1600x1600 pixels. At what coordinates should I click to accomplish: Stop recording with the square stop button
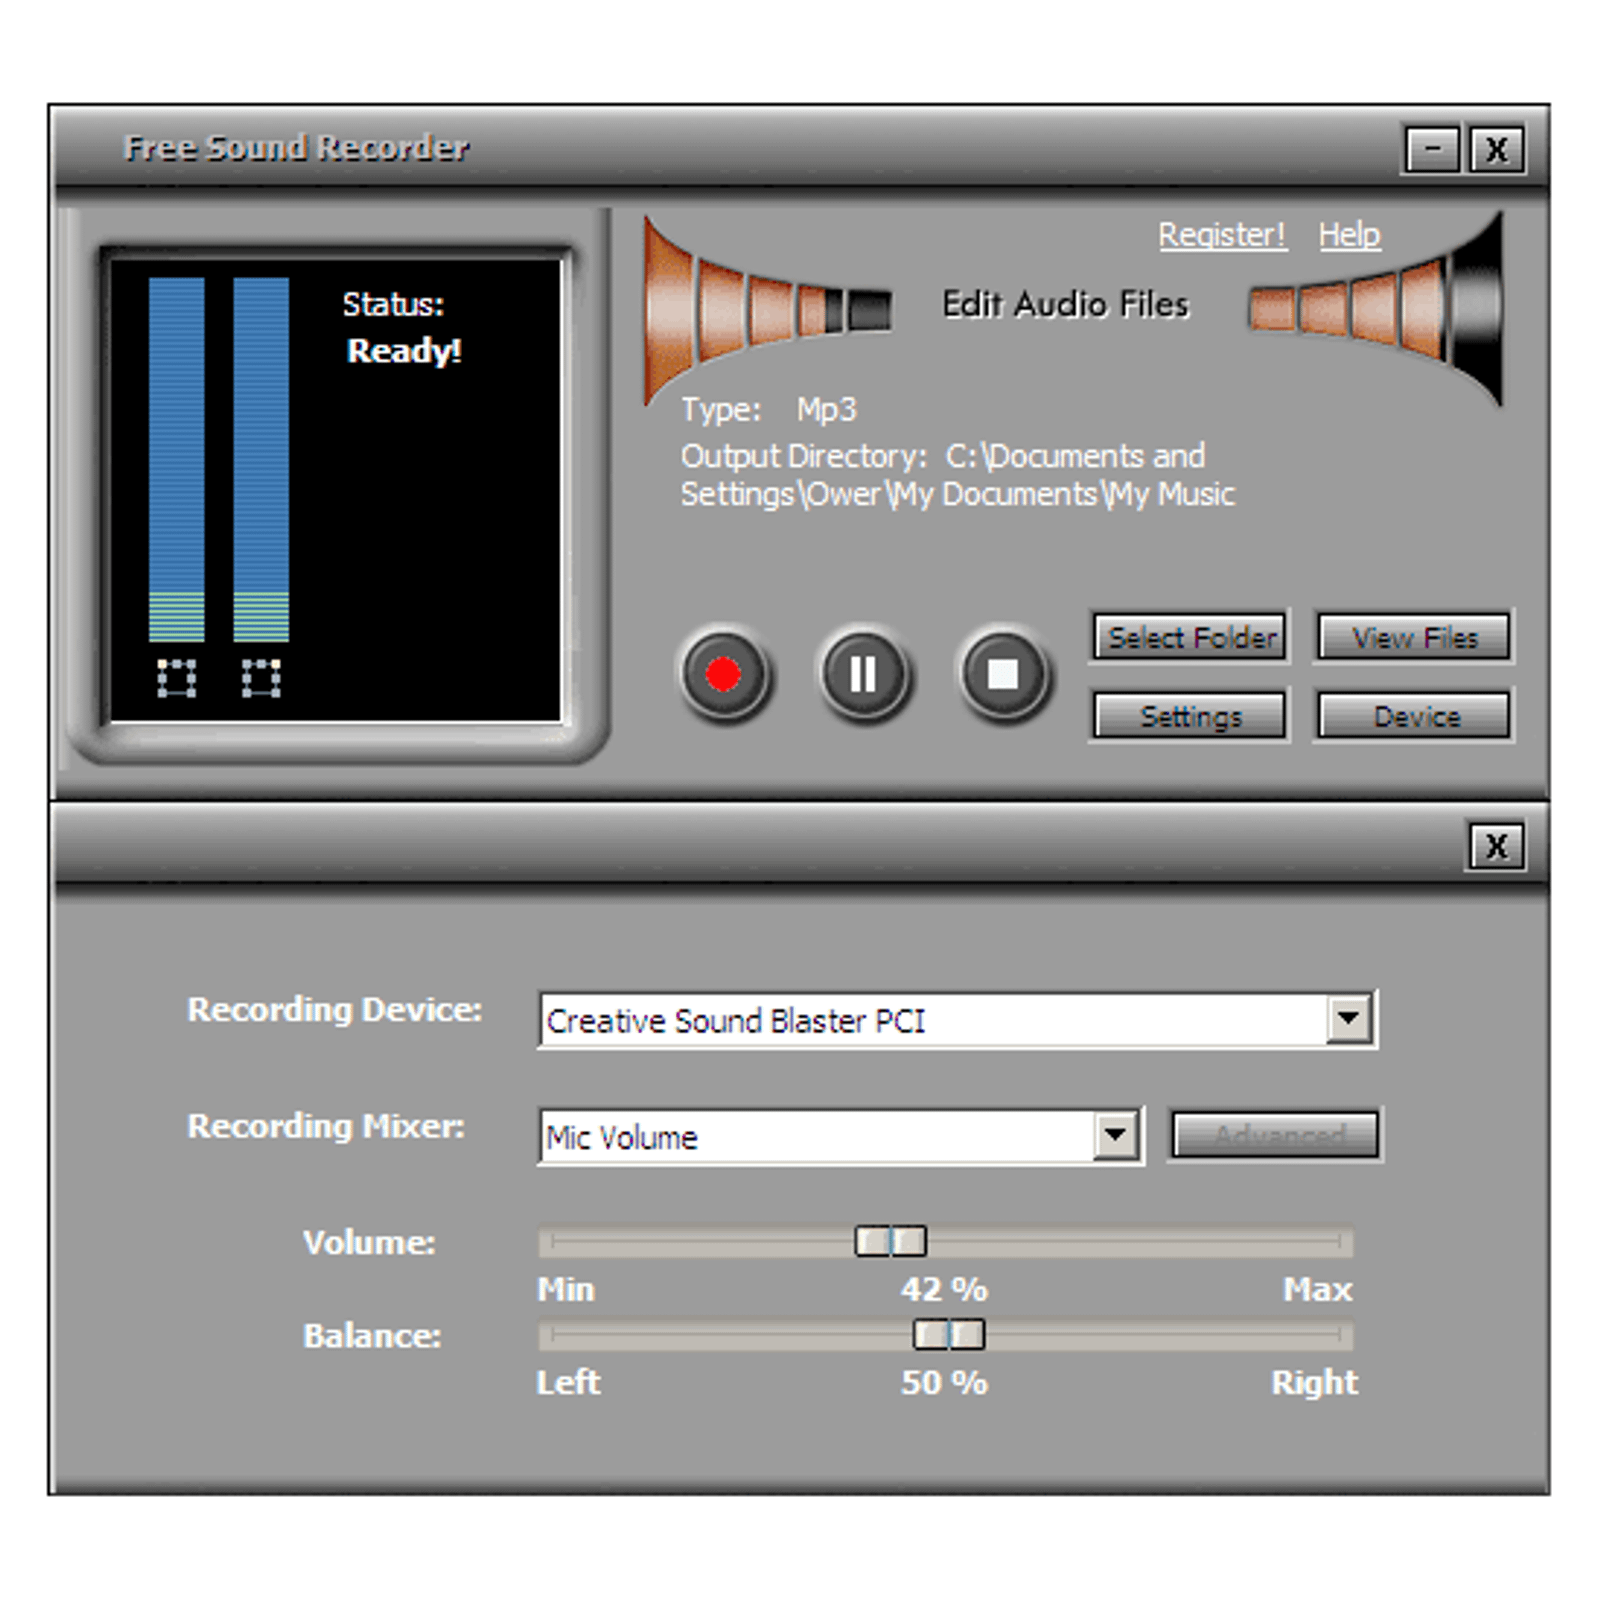click(x=1003, y=675)
